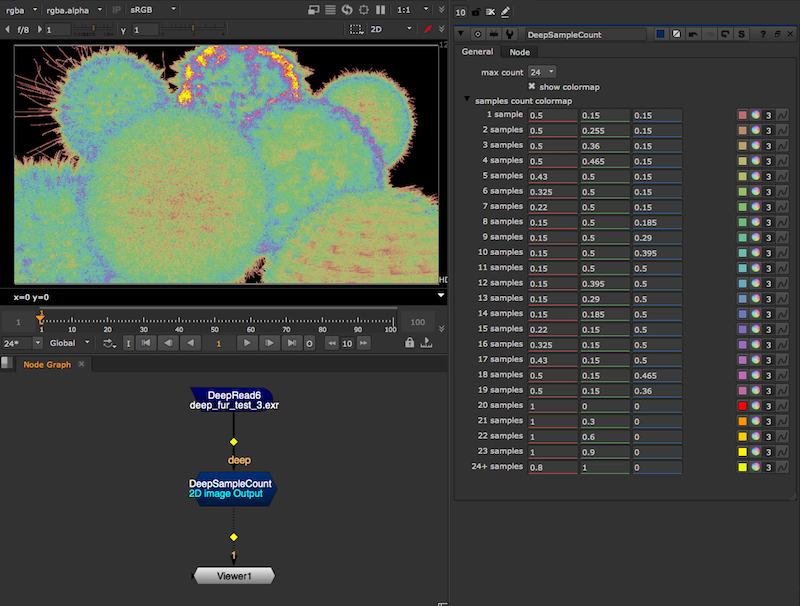
Task: Open the max count dropdown
Action: click(543, 72)
